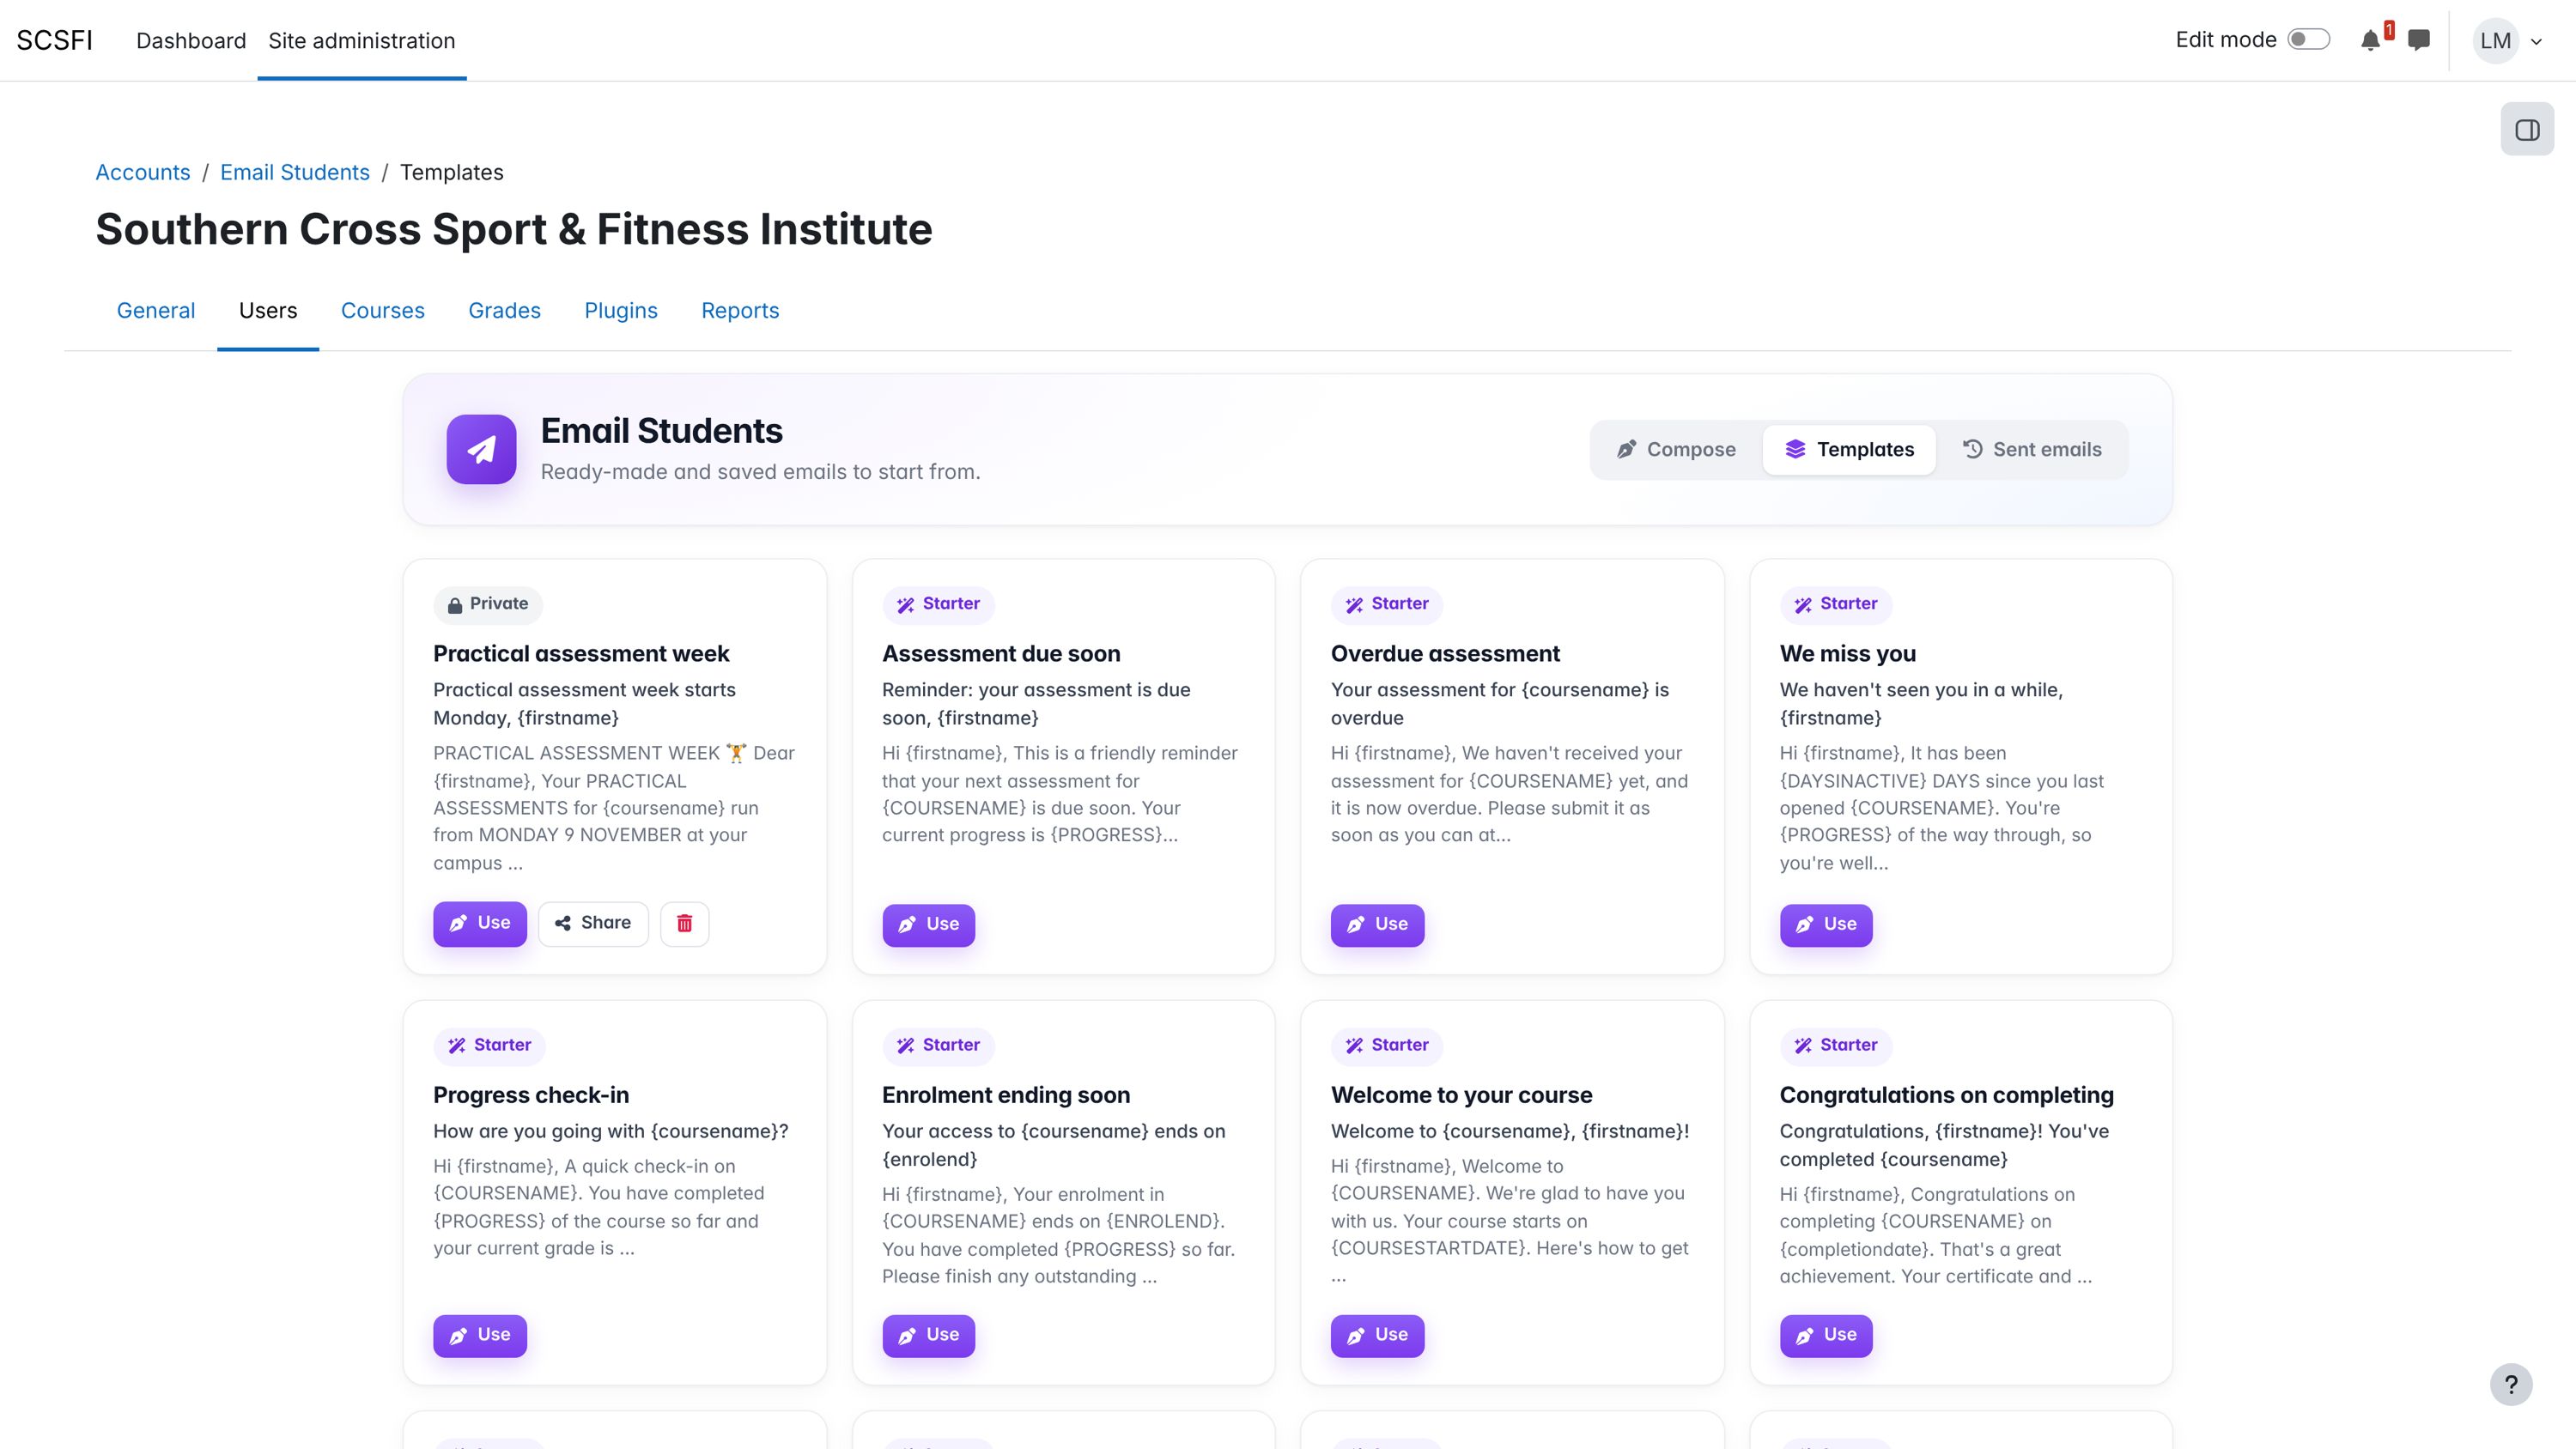The width and height of the screenshot is (2576, 1449).
Task: Click the Starter badge on Enrolment ending soon
Action: (938, 1045)
